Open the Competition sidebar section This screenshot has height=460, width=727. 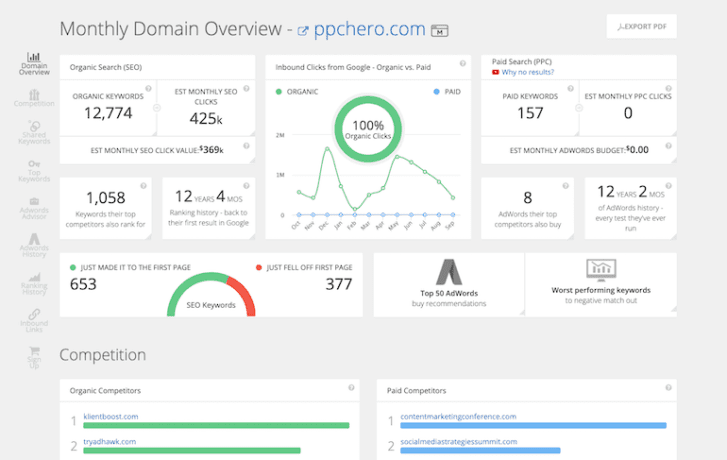[34, 98]
